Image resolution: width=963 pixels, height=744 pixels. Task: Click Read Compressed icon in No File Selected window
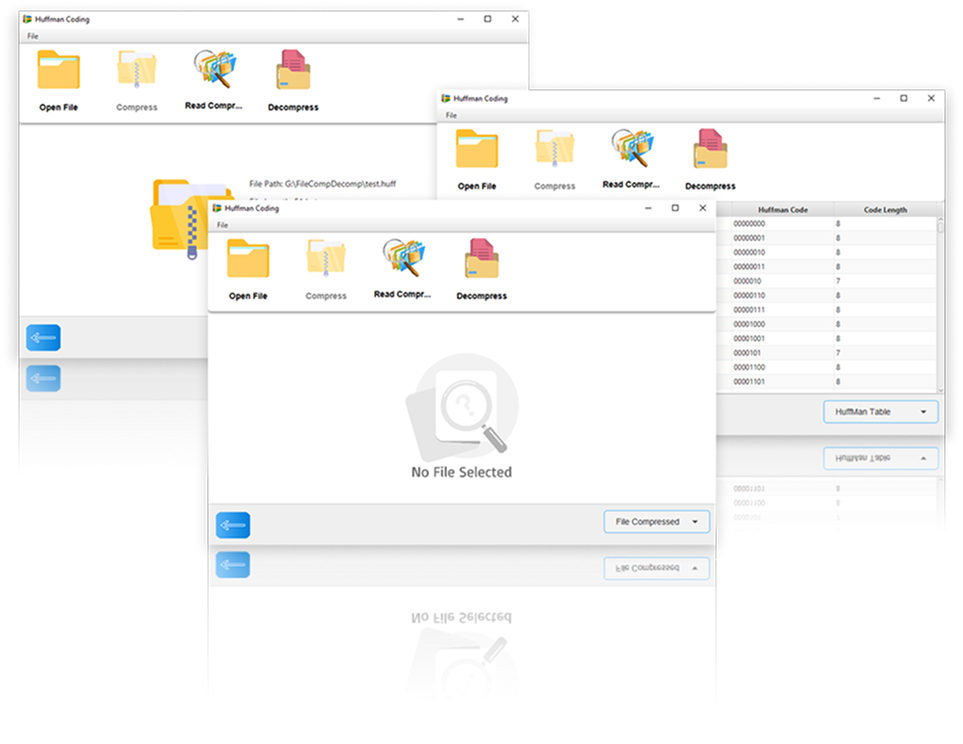[402, 260]
